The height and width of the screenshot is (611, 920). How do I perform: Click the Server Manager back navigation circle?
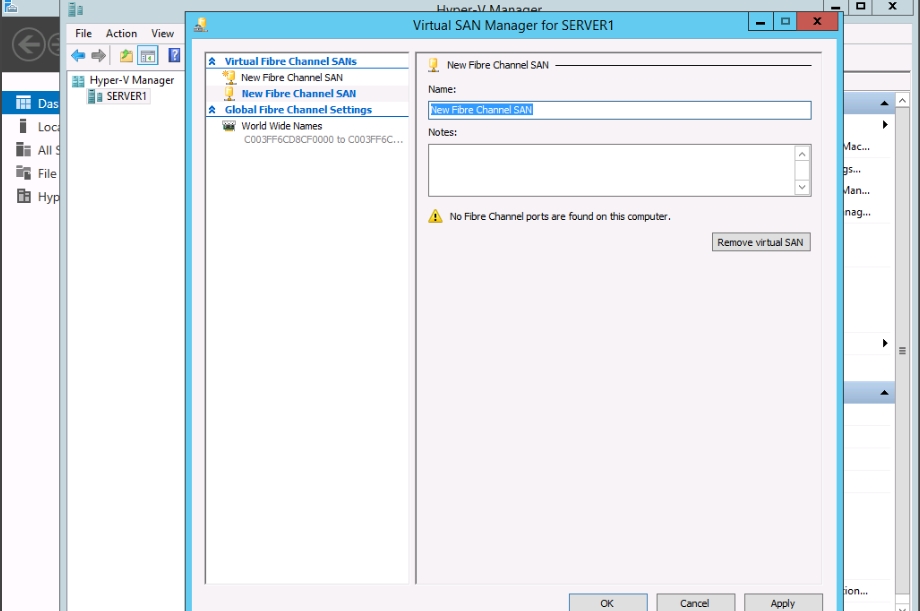[x=28, y=45]
